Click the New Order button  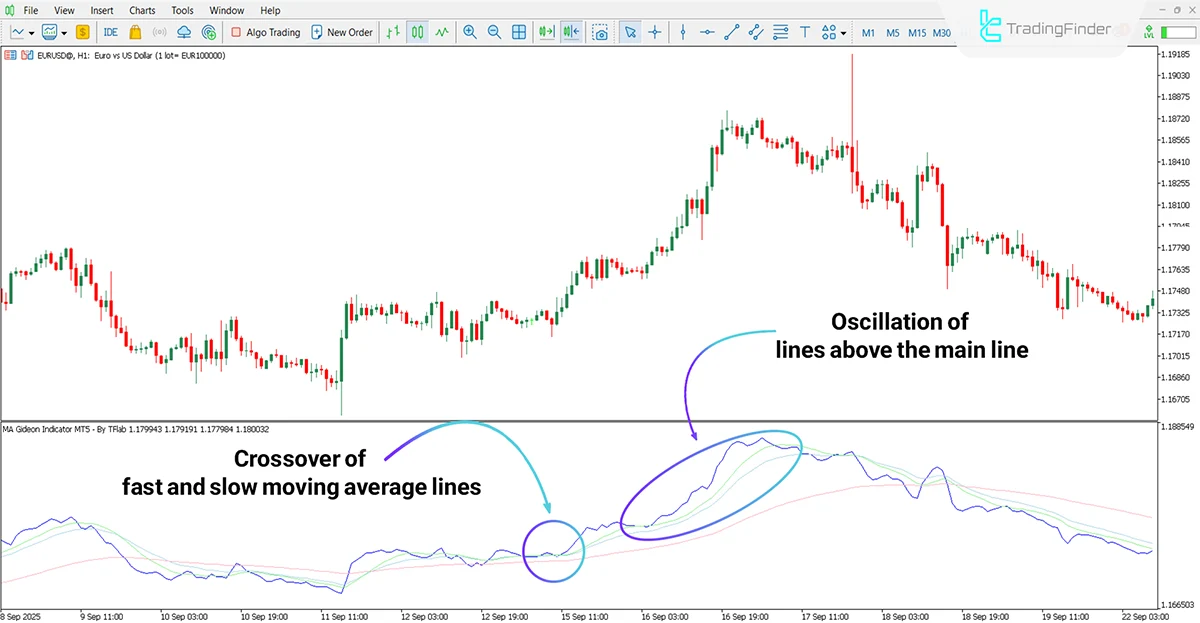[x=342, y=31]
